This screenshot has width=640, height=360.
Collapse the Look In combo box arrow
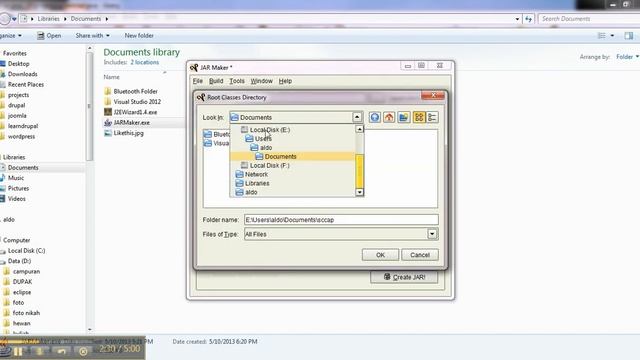click(357, 118)
